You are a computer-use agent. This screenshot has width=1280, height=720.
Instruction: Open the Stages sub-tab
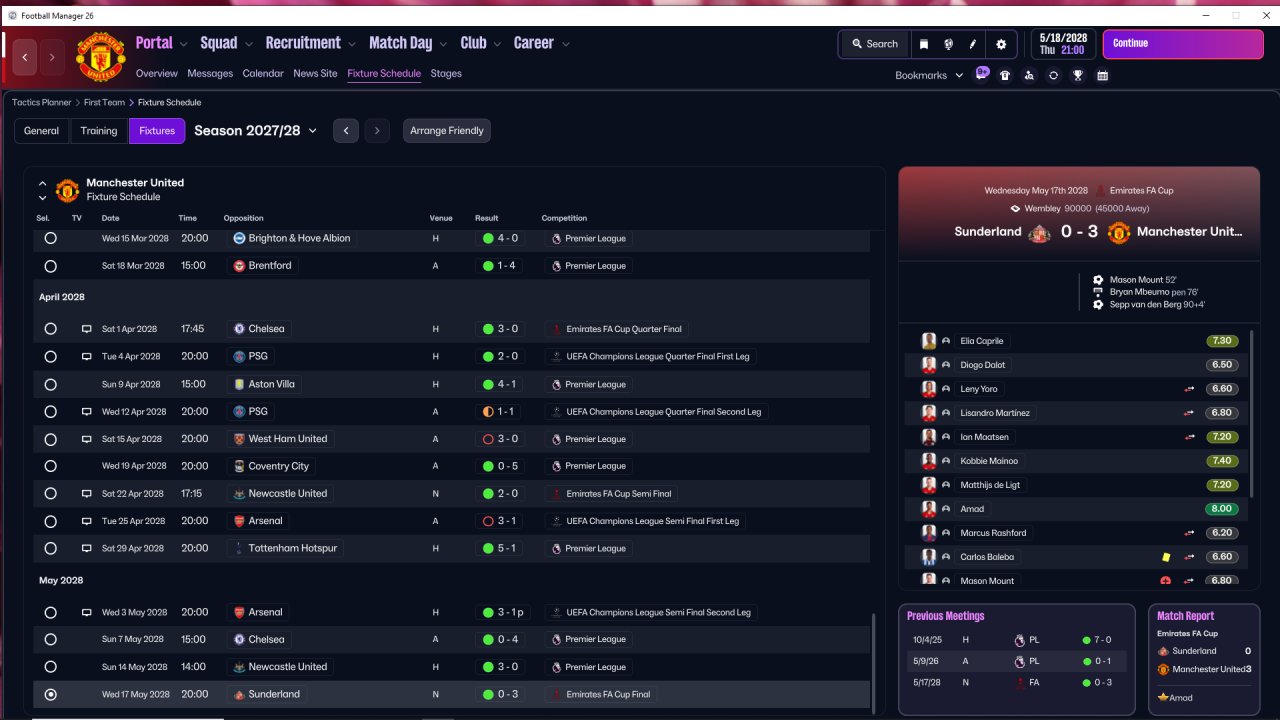(446, 74)
